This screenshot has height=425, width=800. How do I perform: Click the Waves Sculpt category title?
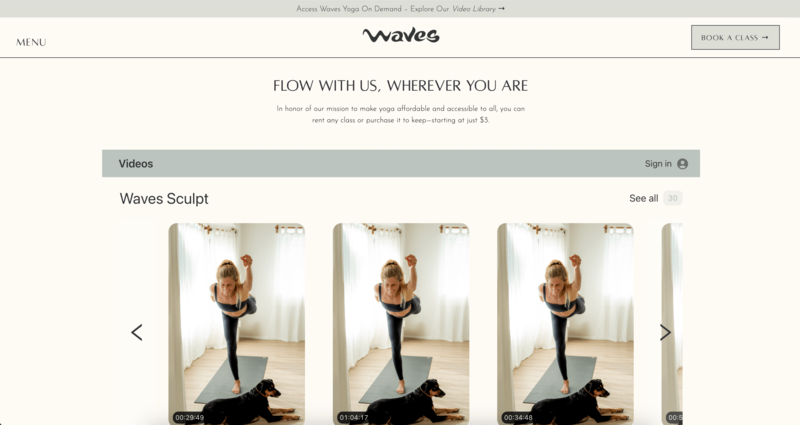164,198
